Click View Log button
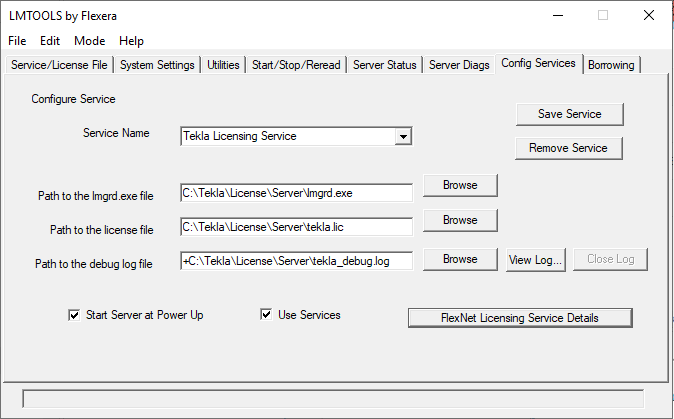 pos(537,259)
